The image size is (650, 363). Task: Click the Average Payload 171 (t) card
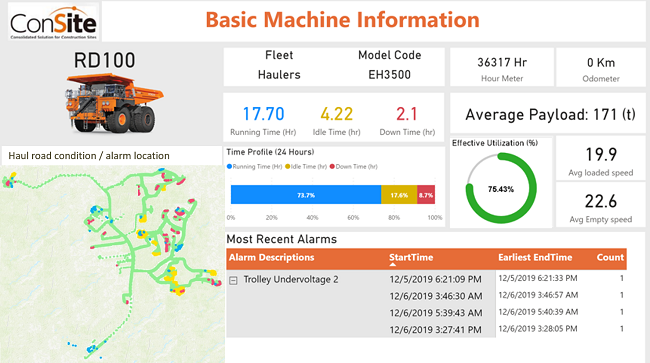click(x=550, y=114)
